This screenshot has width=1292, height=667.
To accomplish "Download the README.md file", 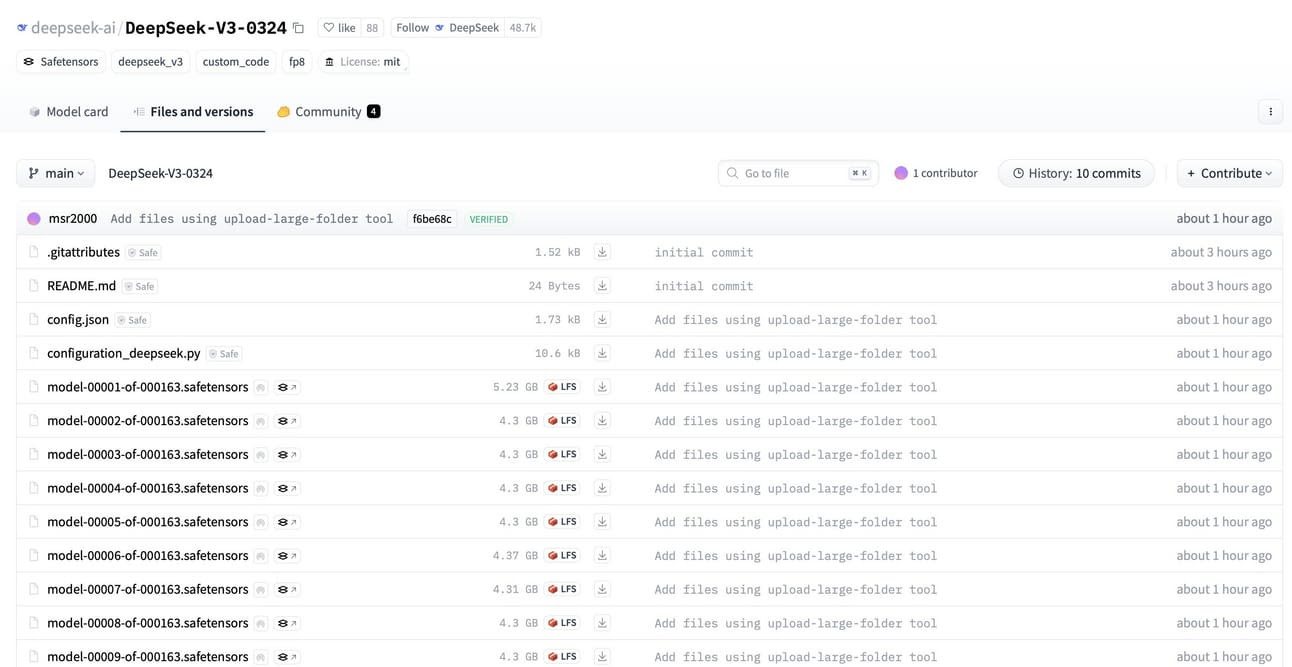I will tap(602, 286).
